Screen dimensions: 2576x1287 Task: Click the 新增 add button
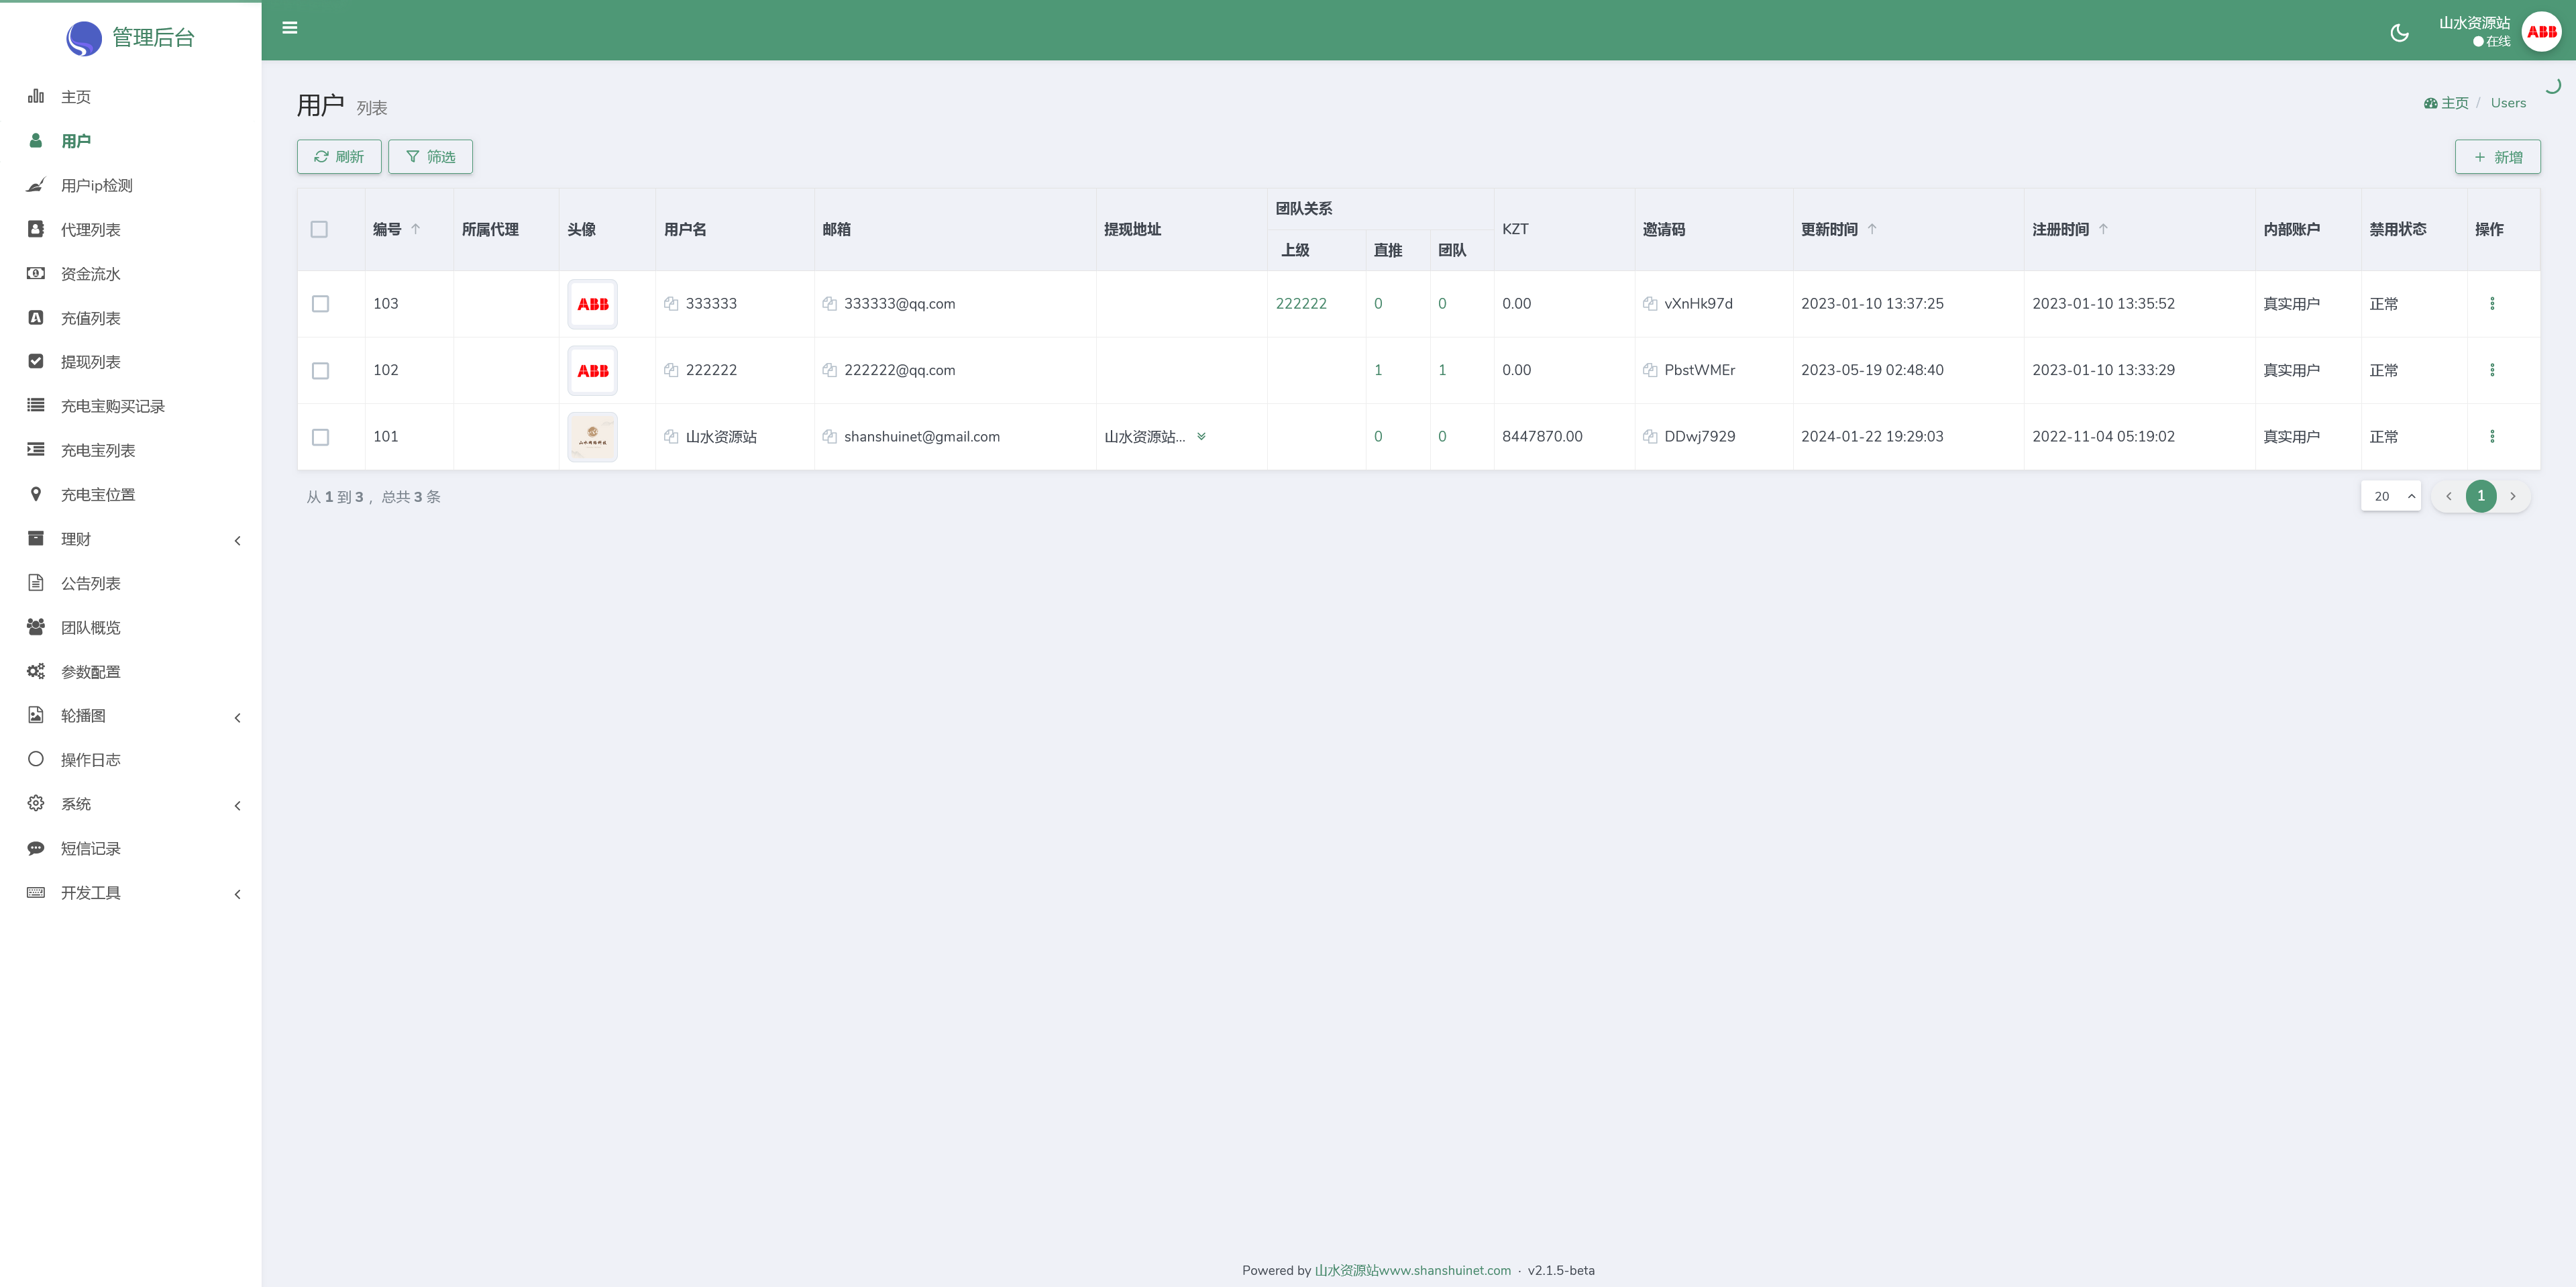pyautogui.click(x=2497, y=157)
